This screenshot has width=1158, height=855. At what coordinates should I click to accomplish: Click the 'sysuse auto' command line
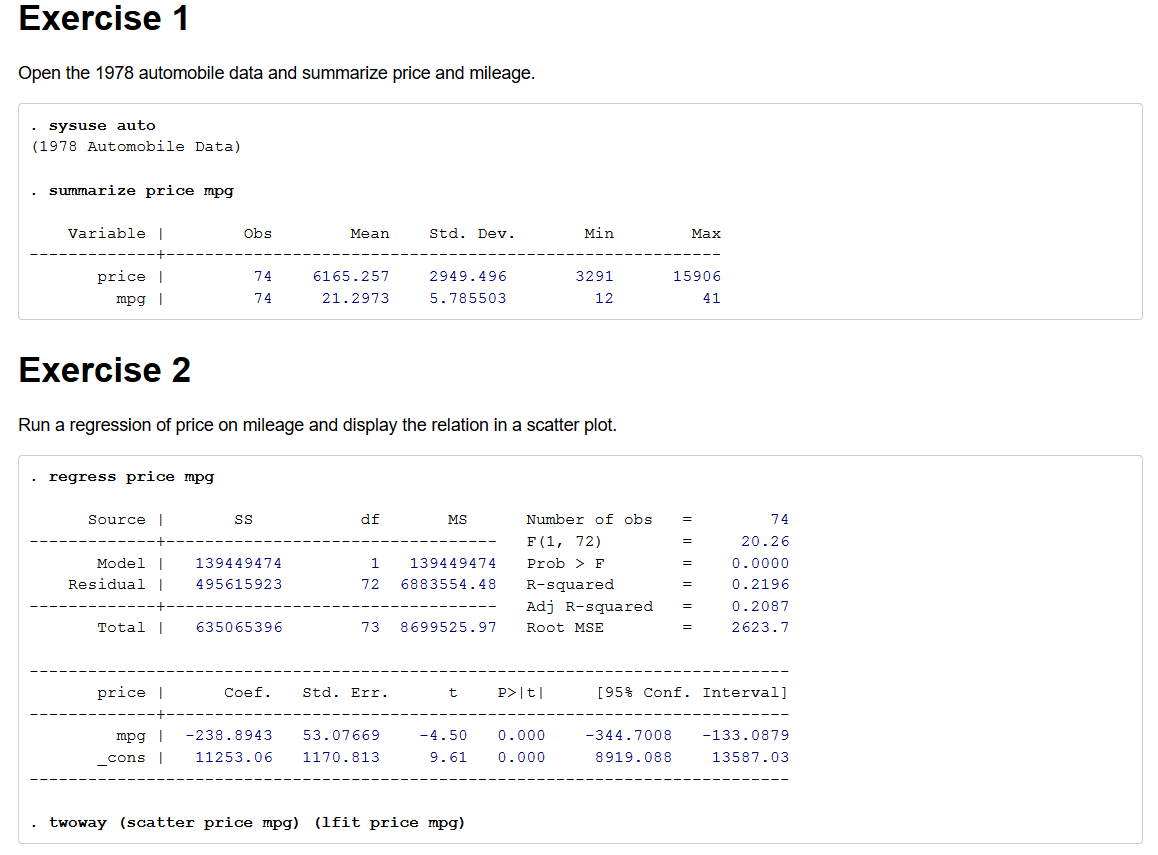(x=102, y=126)
